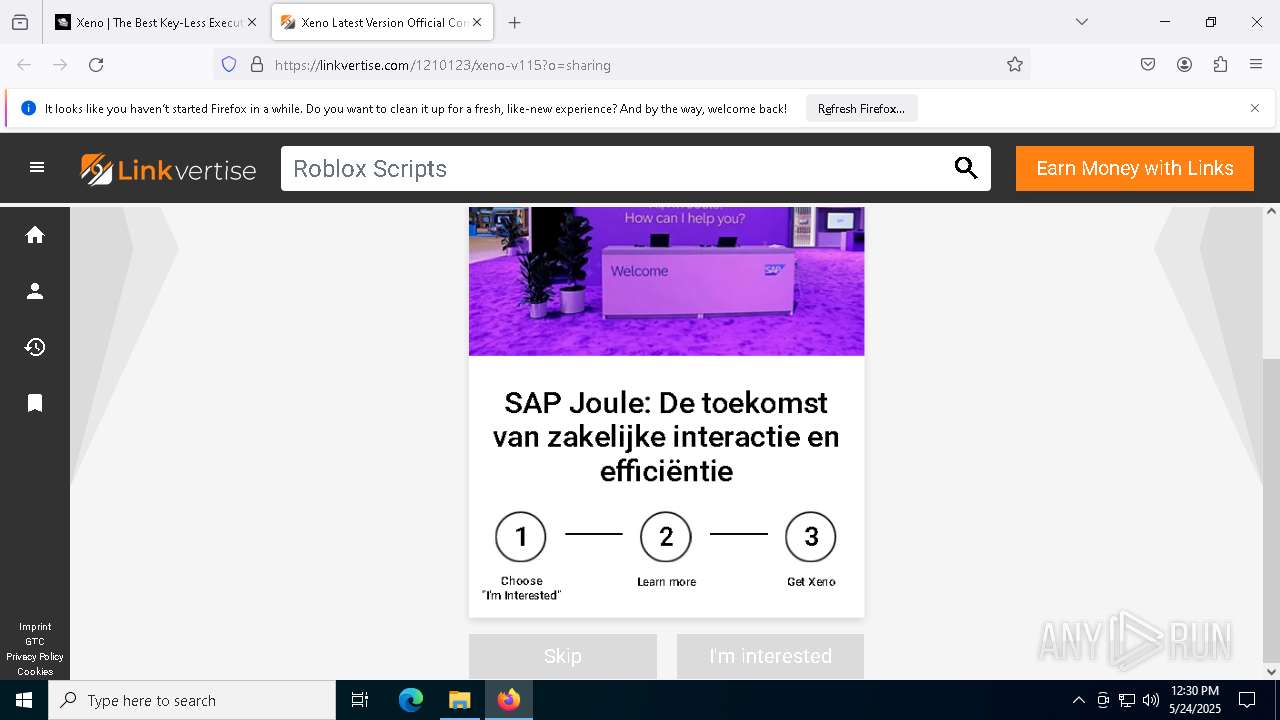1280x720 pixels.
Task: Bookmark this page with star icon
Action: [x=1015, y=65]
